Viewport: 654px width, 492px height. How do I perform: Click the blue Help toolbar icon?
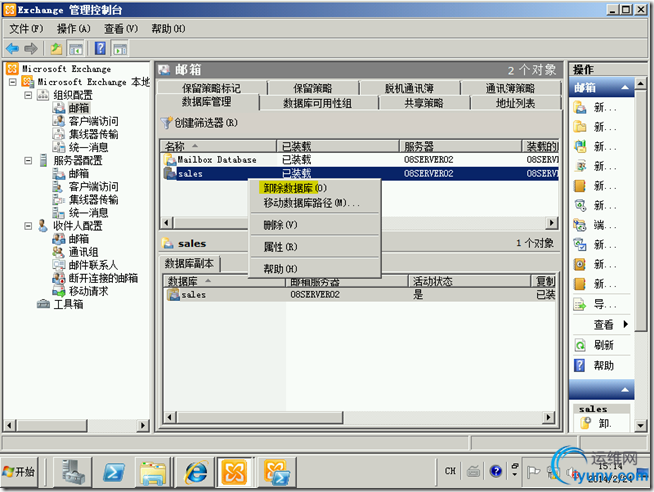pyautogui.click(x=100, y=48)
